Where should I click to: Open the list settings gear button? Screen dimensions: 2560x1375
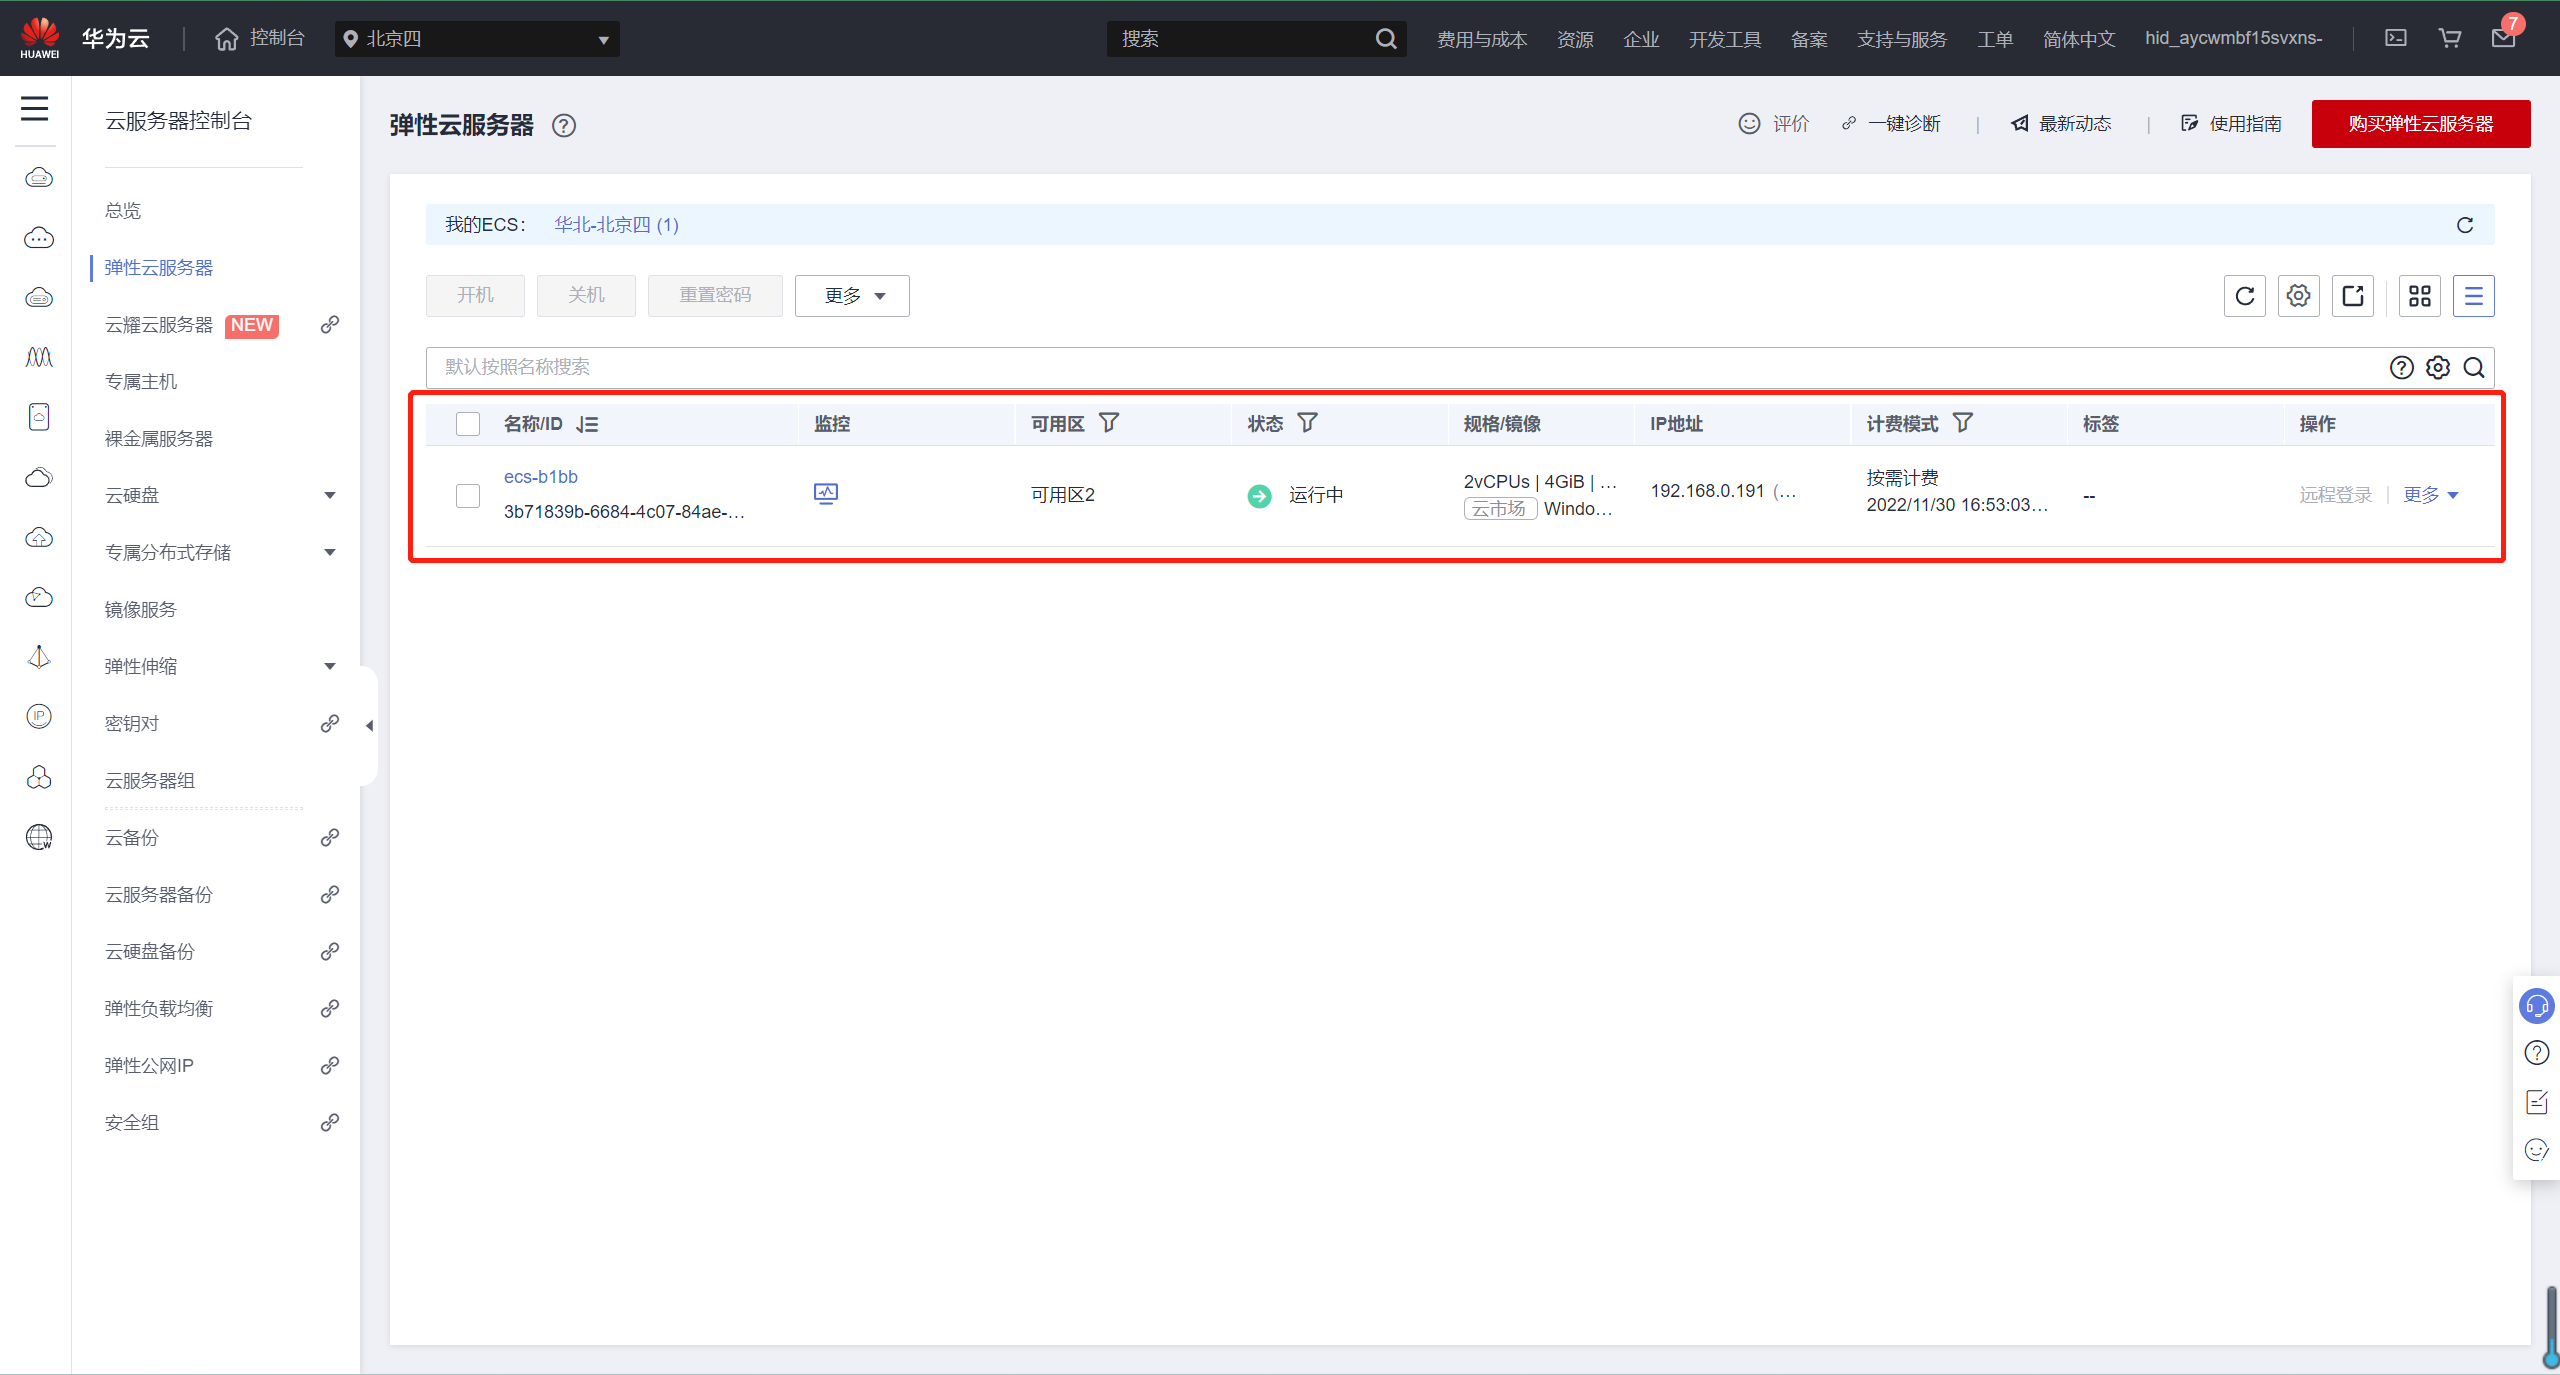click(x=2299, y=296)
